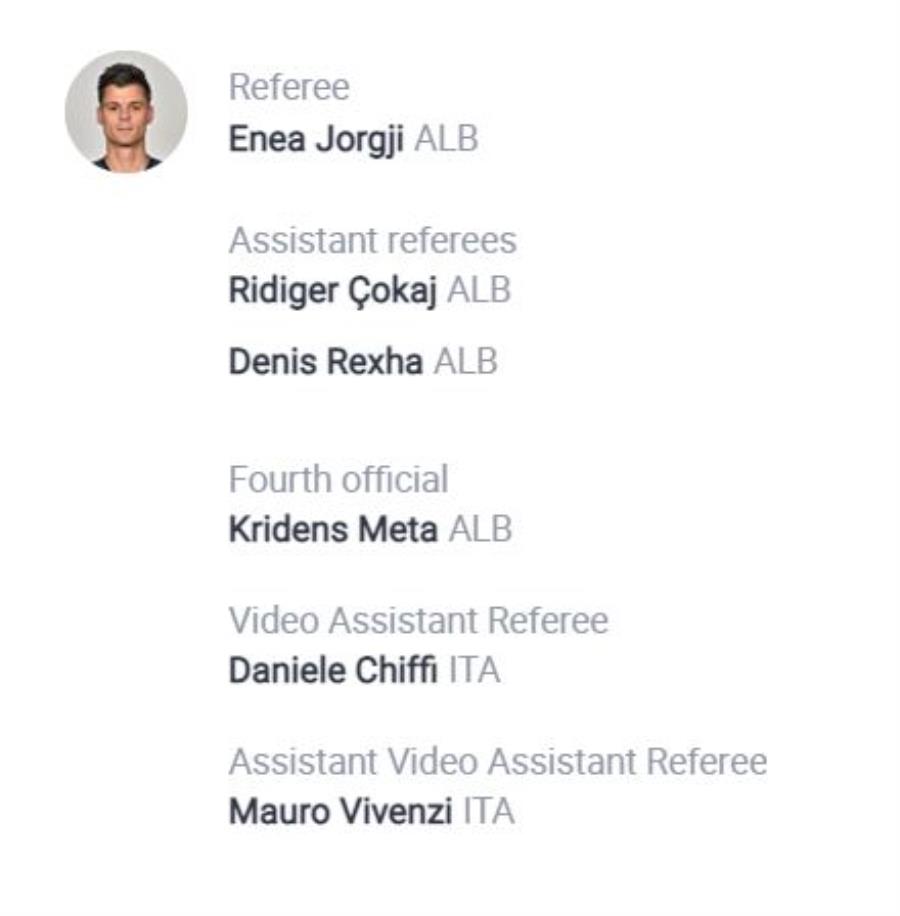Click the referee's profile photo
Viewport: 900px width, 916px height.
(x=126, y=112)
